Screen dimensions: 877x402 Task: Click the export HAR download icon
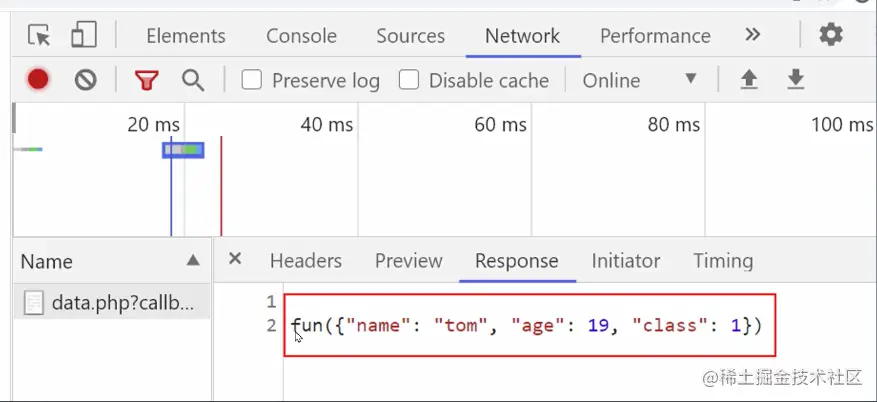[x=796, y=80]
